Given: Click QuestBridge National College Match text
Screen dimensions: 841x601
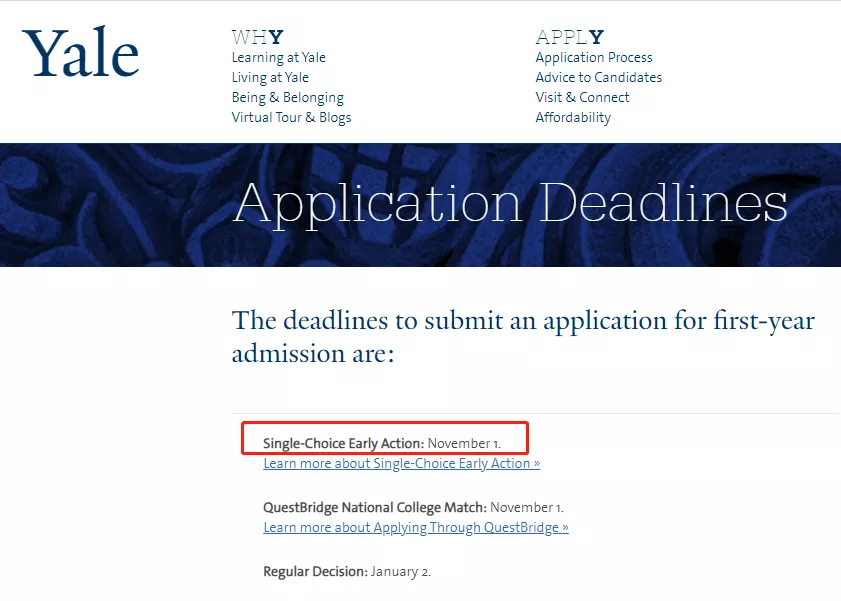Looking at the screenshot, I should click(375, 508).
